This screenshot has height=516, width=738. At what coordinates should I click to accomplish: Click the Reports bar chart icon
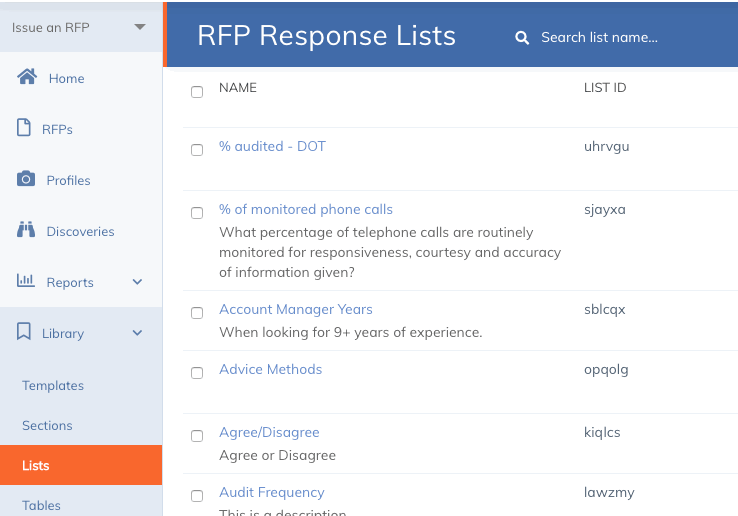tap(26, 281)
